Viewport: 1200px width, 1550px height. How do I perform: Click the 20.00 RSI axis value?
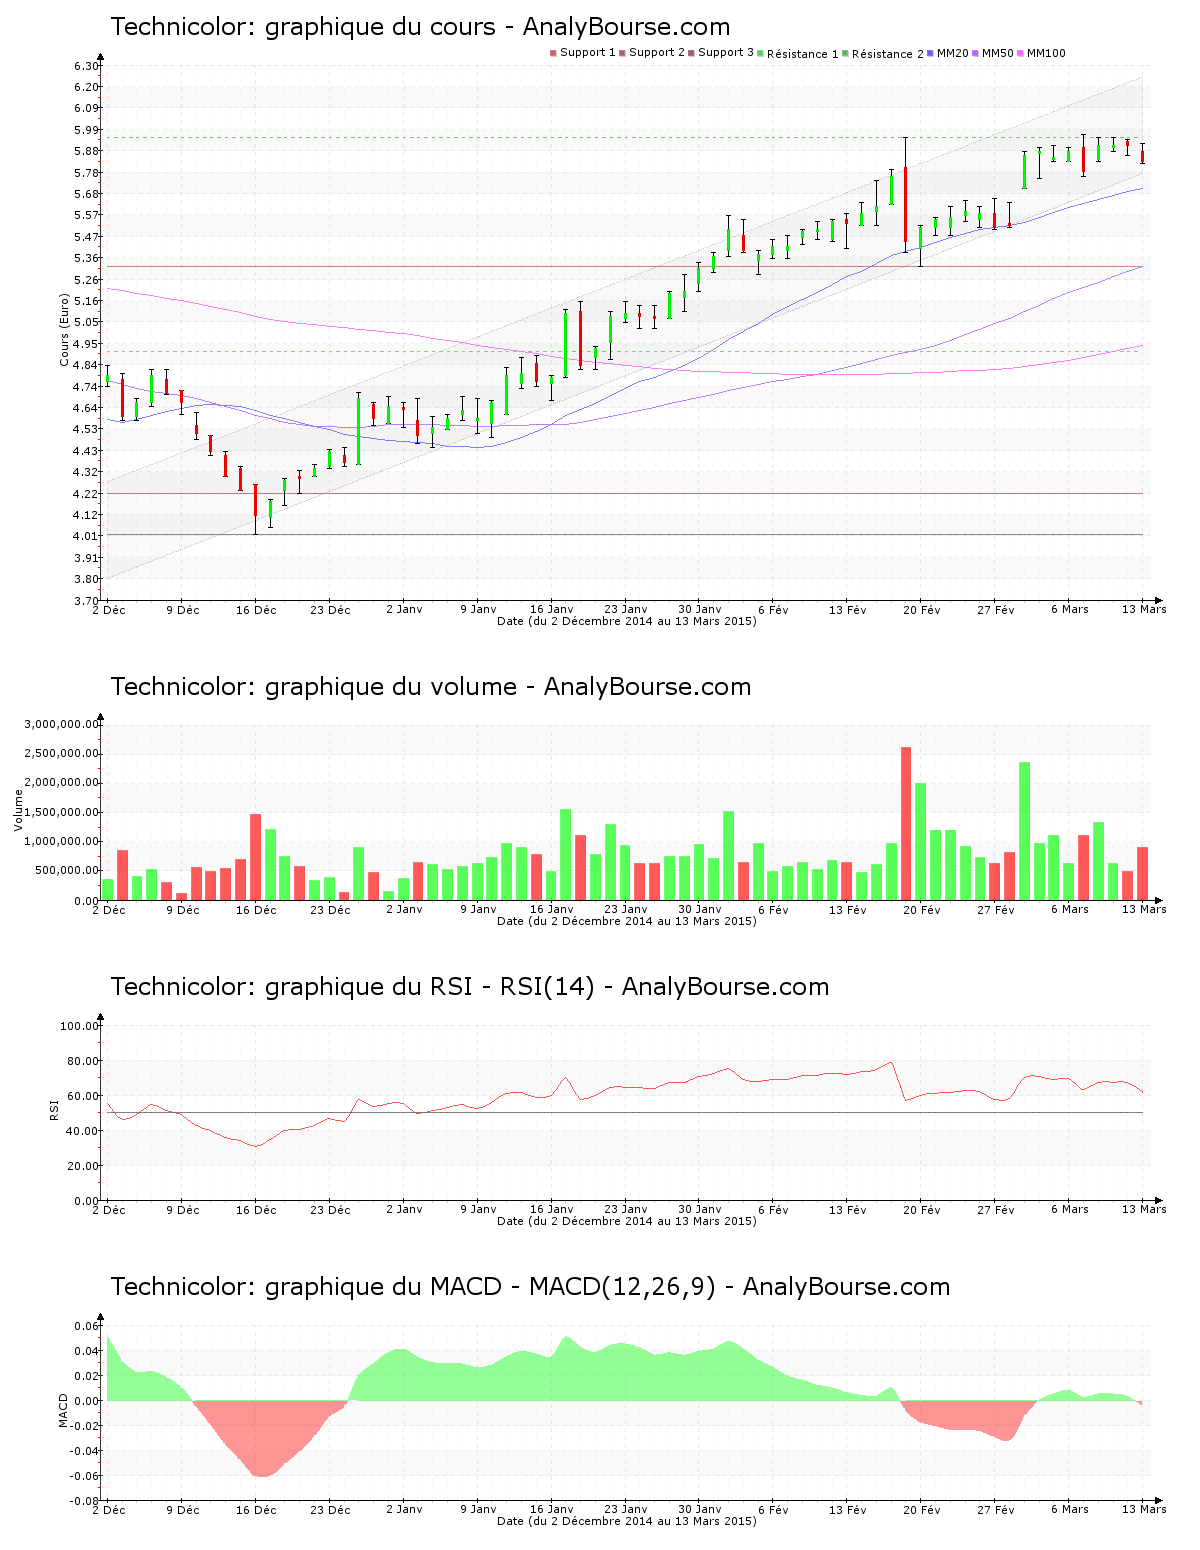tap(83, 1166)
